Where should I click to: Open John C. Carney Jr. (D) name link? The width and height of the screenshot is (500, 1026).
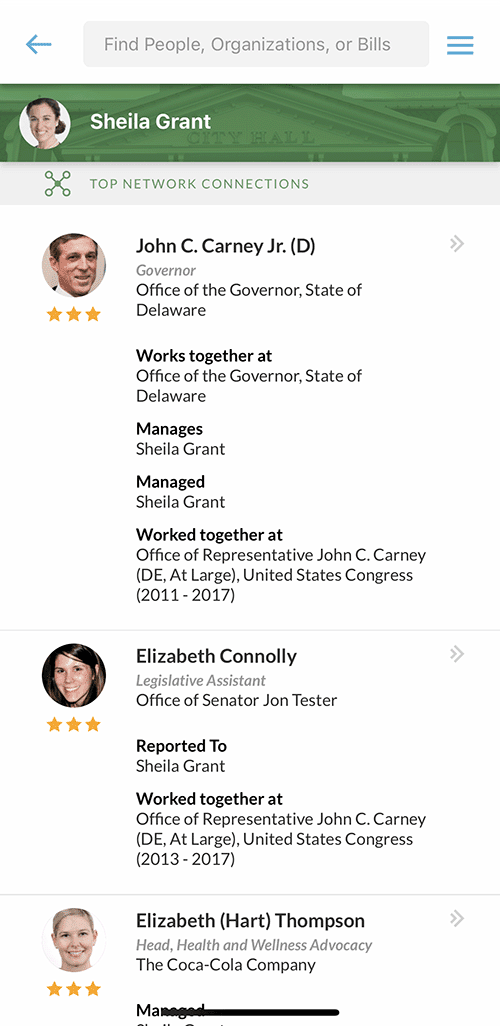(x=226, y=246)
